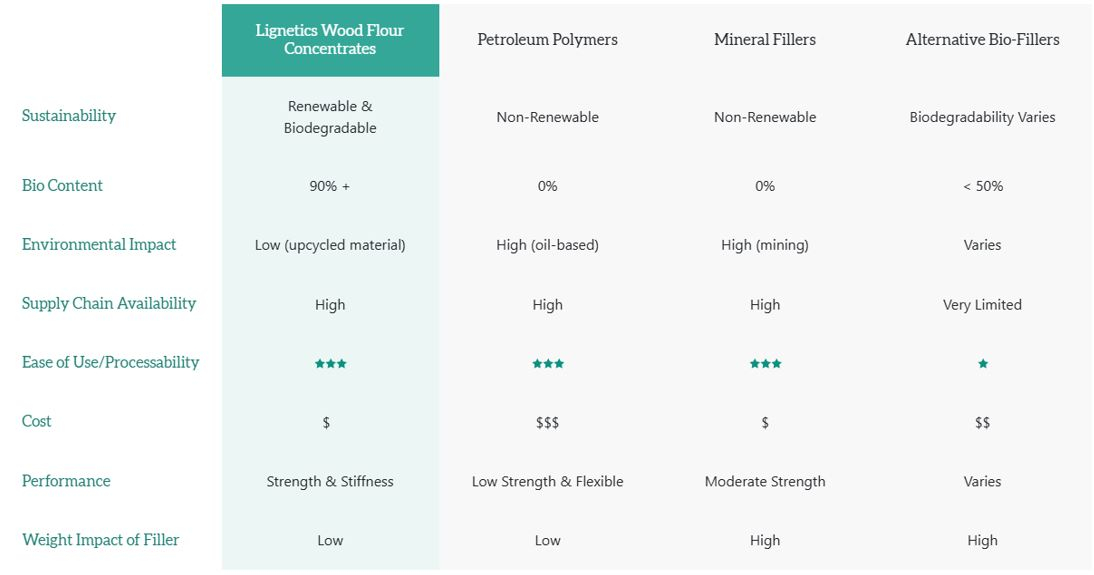Click the Lignetics three-star ease rating
Image resolution: width=1094 pixels, height=575 pixels.
(330, 364)
